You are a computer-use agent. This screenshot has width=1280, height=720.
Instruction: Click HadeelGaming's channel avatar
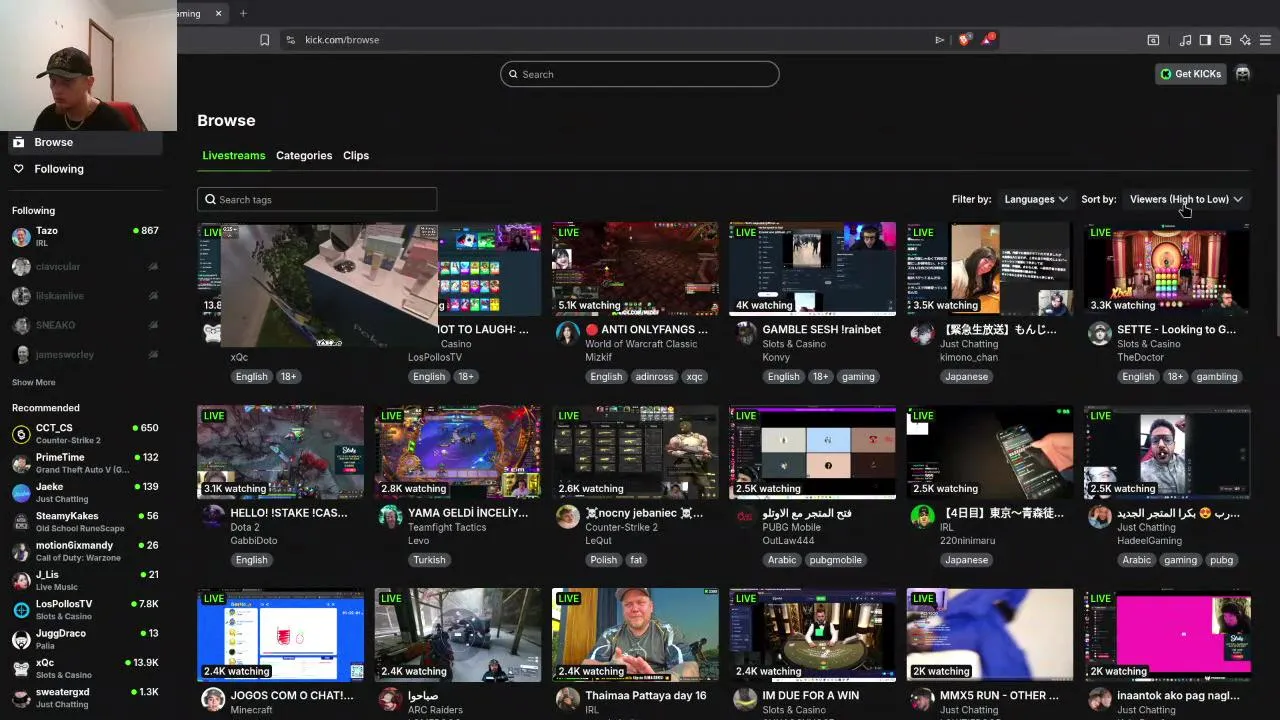tap(1100, 516)
